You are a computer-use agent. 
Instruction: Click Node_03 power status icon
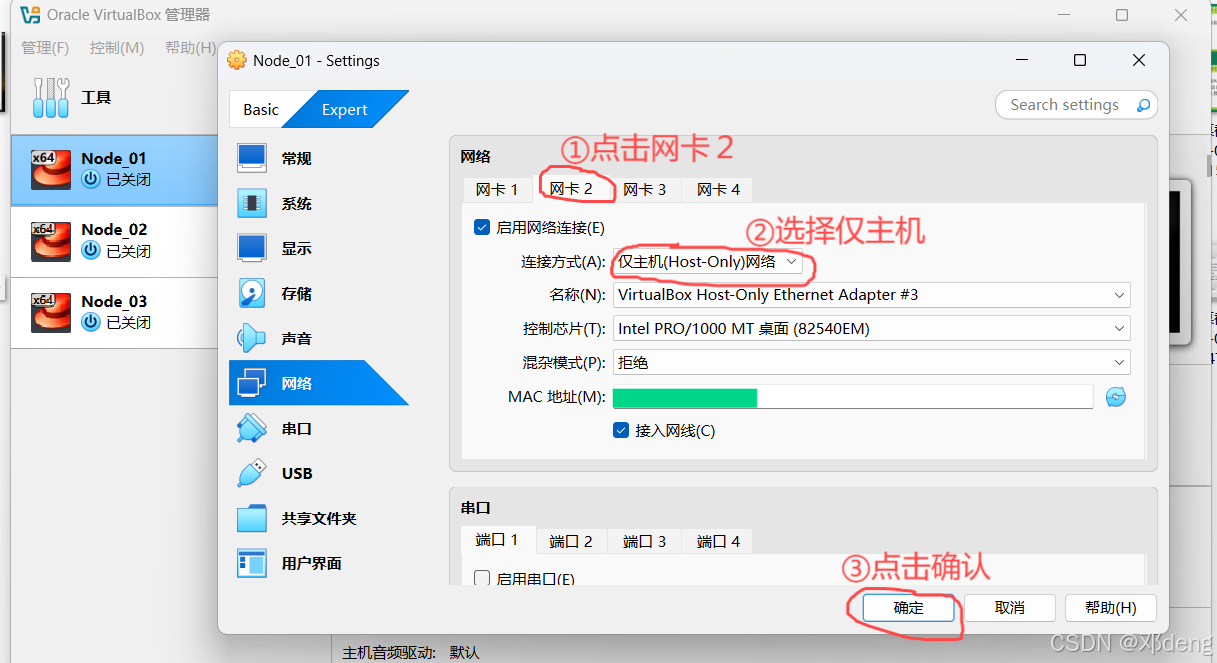[91, 322]
